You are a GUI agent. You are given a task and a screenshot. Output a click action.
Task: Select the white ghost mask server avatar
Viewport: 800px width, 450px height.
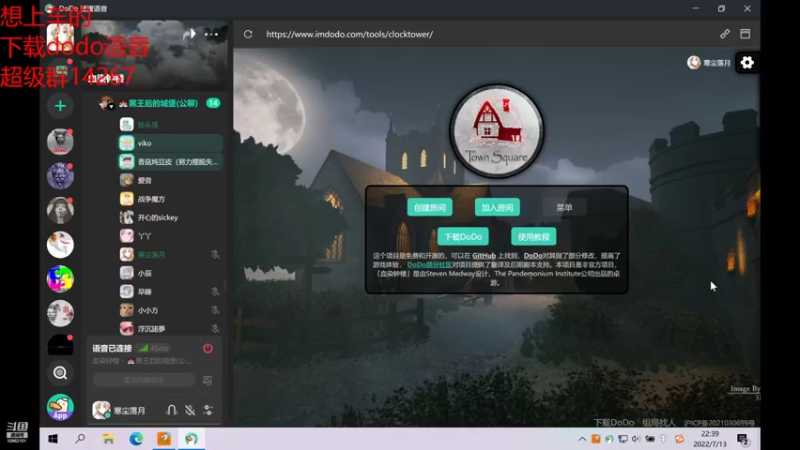tap(60, 244)
